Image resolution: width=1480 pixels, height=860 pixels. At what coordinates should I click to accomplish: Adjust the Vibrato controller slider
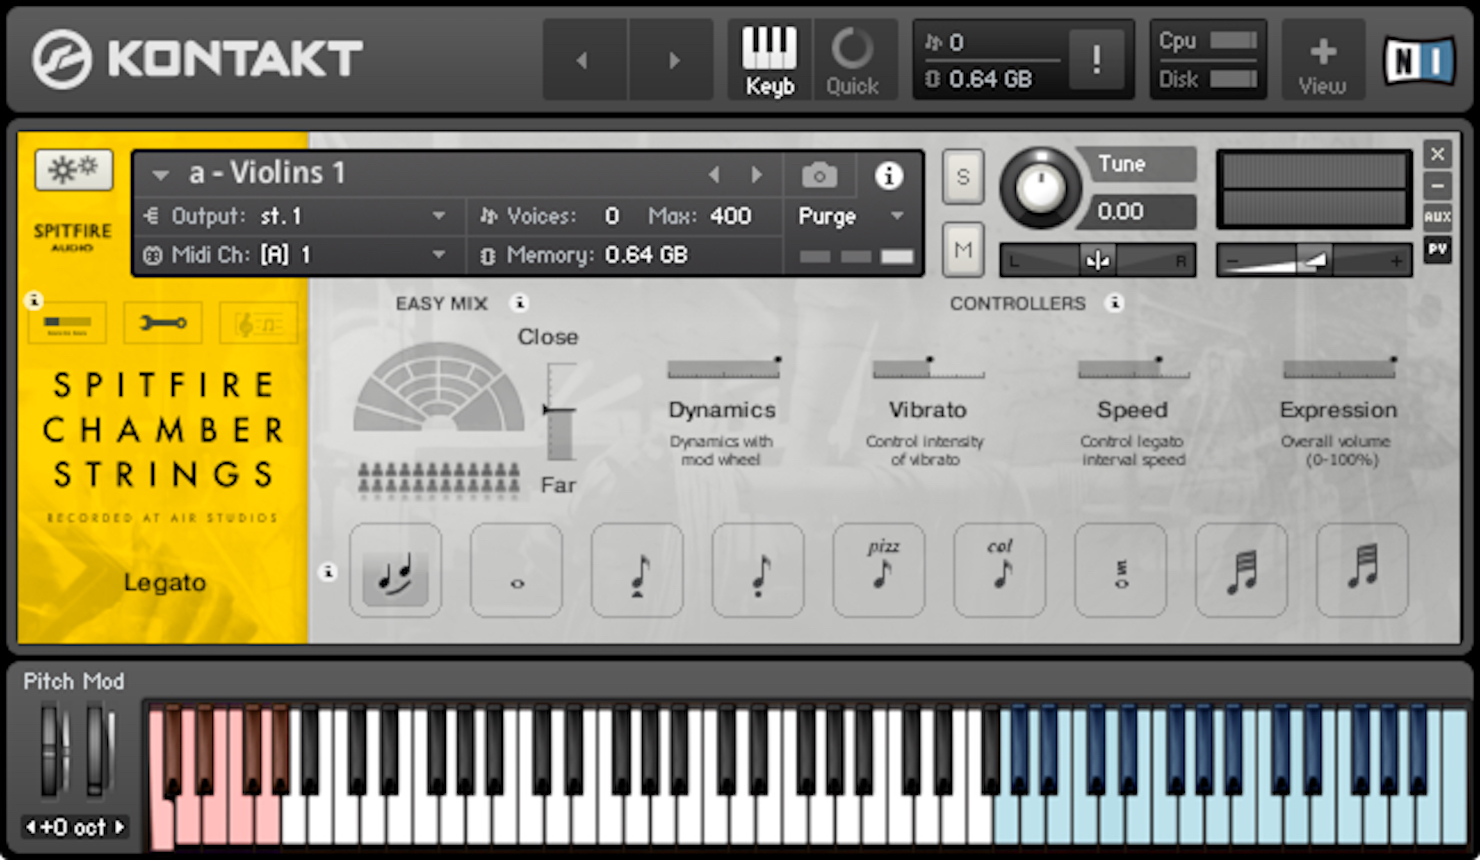click(x=928, y=368)
